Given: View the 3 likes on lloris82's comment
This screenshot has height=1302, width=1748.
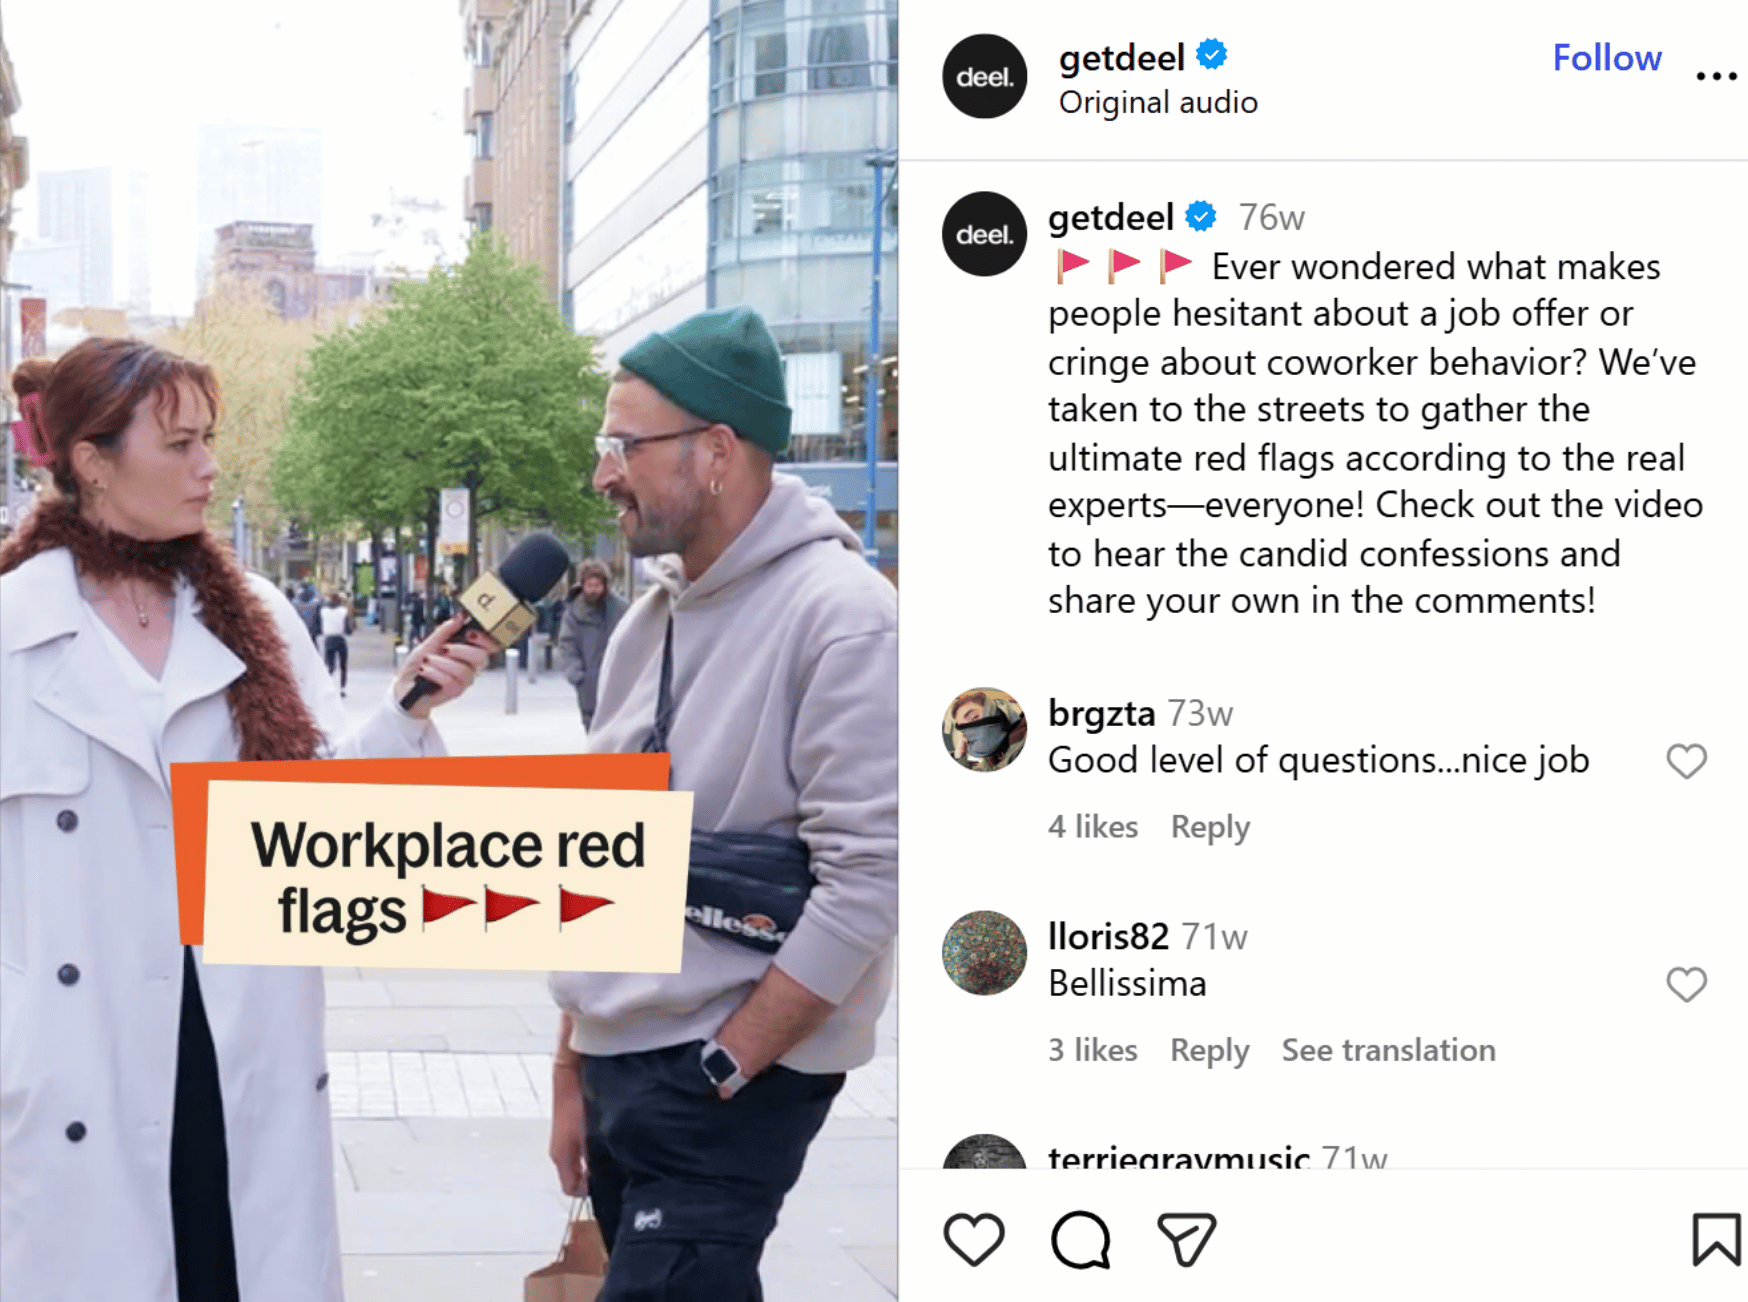Looking at the screenshot, I should [1093, 1050].
